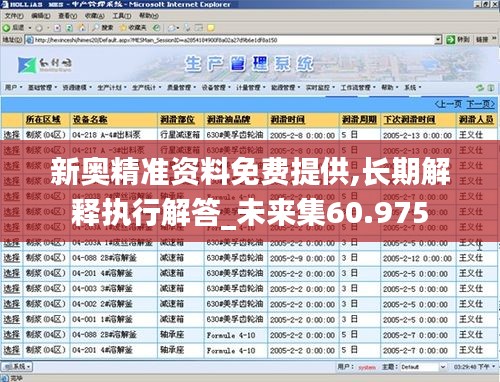500x382 pixels.
Task: Sort by 设备名称 column header
Action: pyautogui.click(x=90, y=120)
